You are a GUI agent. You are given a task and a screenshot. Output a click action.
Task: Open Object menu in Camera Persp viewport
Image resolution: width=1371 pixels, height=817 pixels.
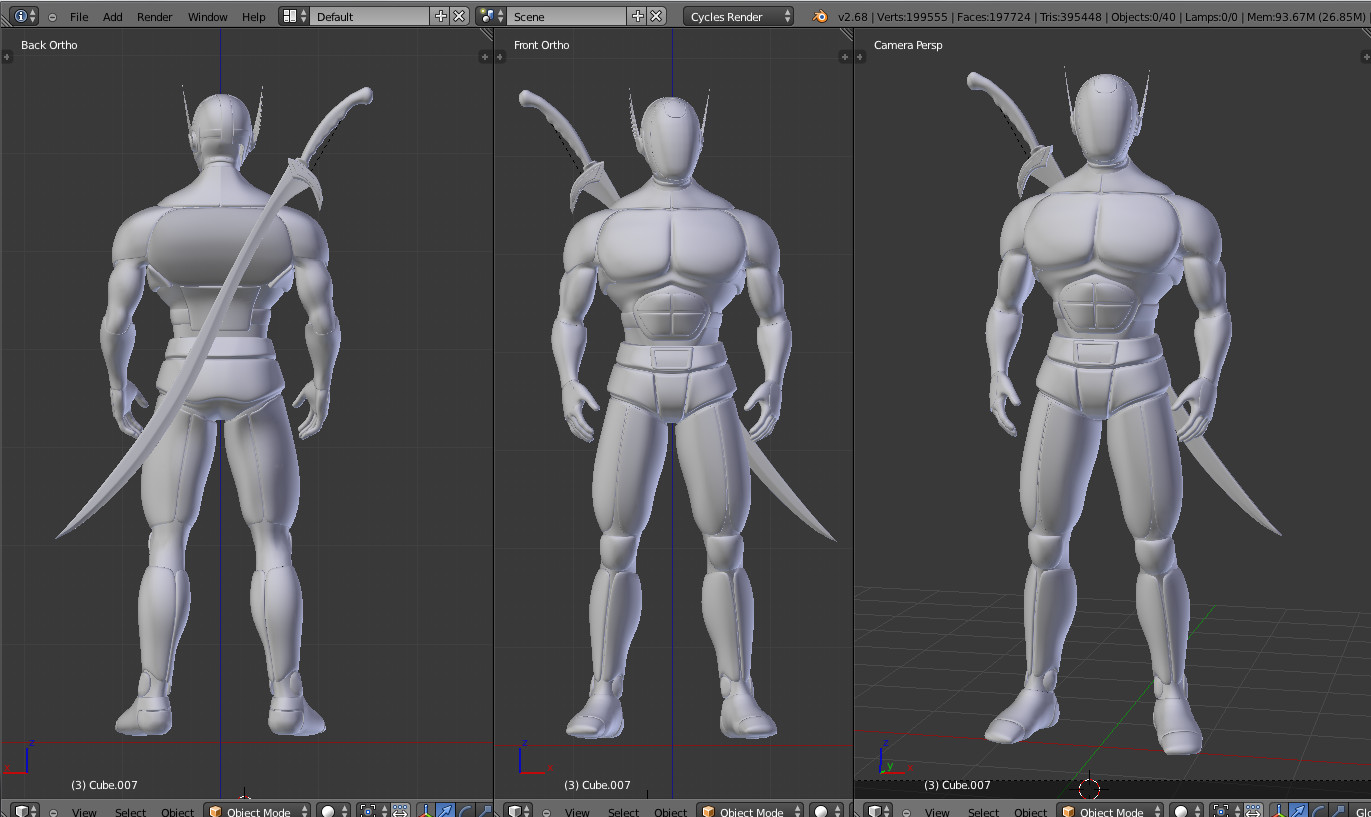(1031, 812)
